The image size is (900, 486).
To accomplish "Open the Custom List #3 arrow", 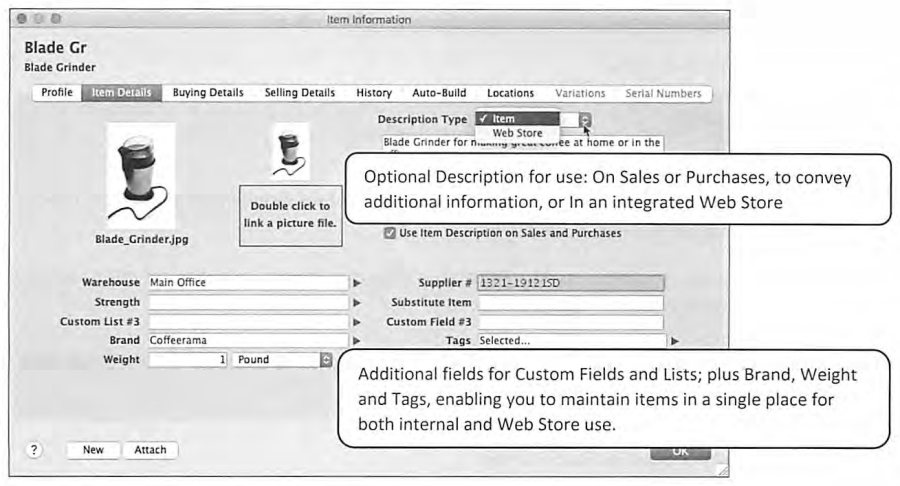I will coord(357,322).
